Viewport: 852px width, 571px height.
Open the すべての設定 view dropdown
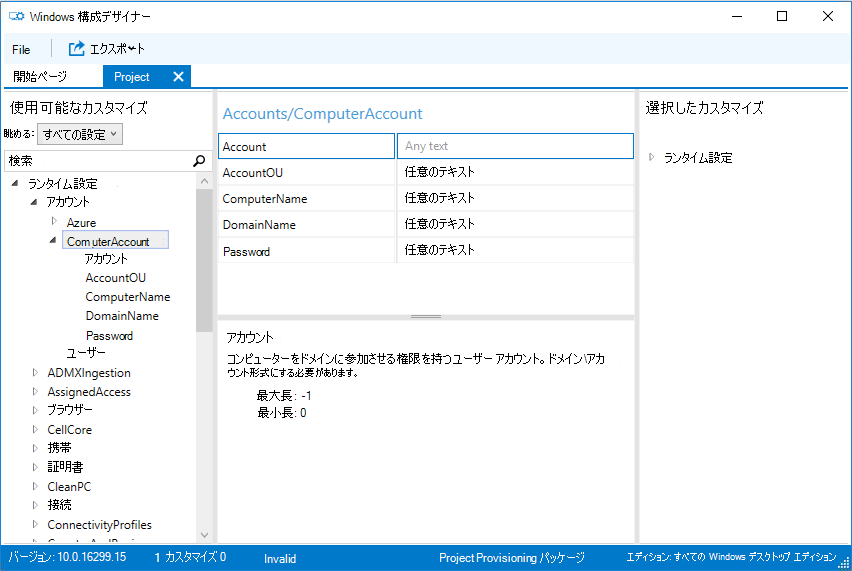[x=80, y=134]
